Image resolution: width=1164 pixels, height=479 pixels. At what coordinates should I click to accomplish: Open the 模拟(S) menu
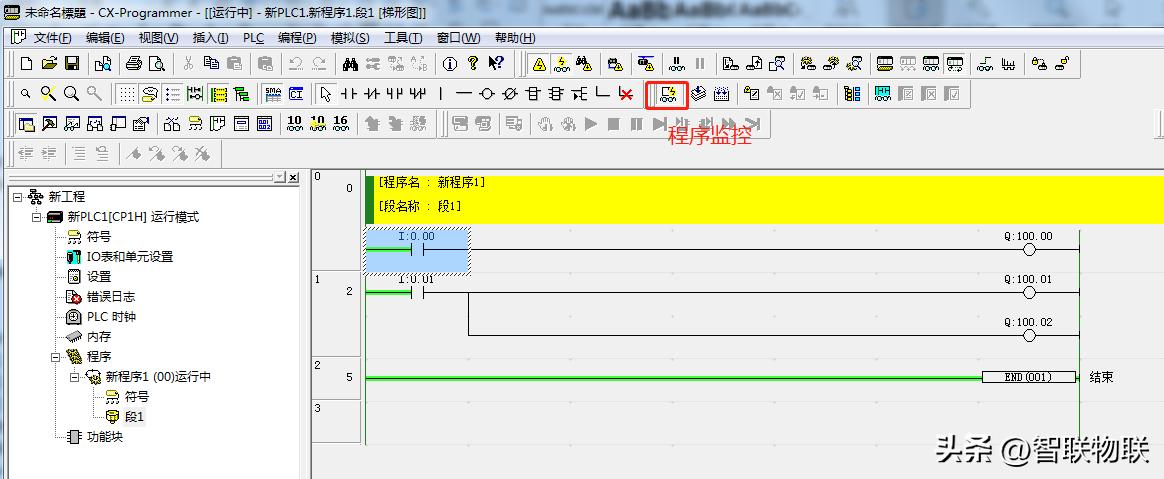pos(350,38)
